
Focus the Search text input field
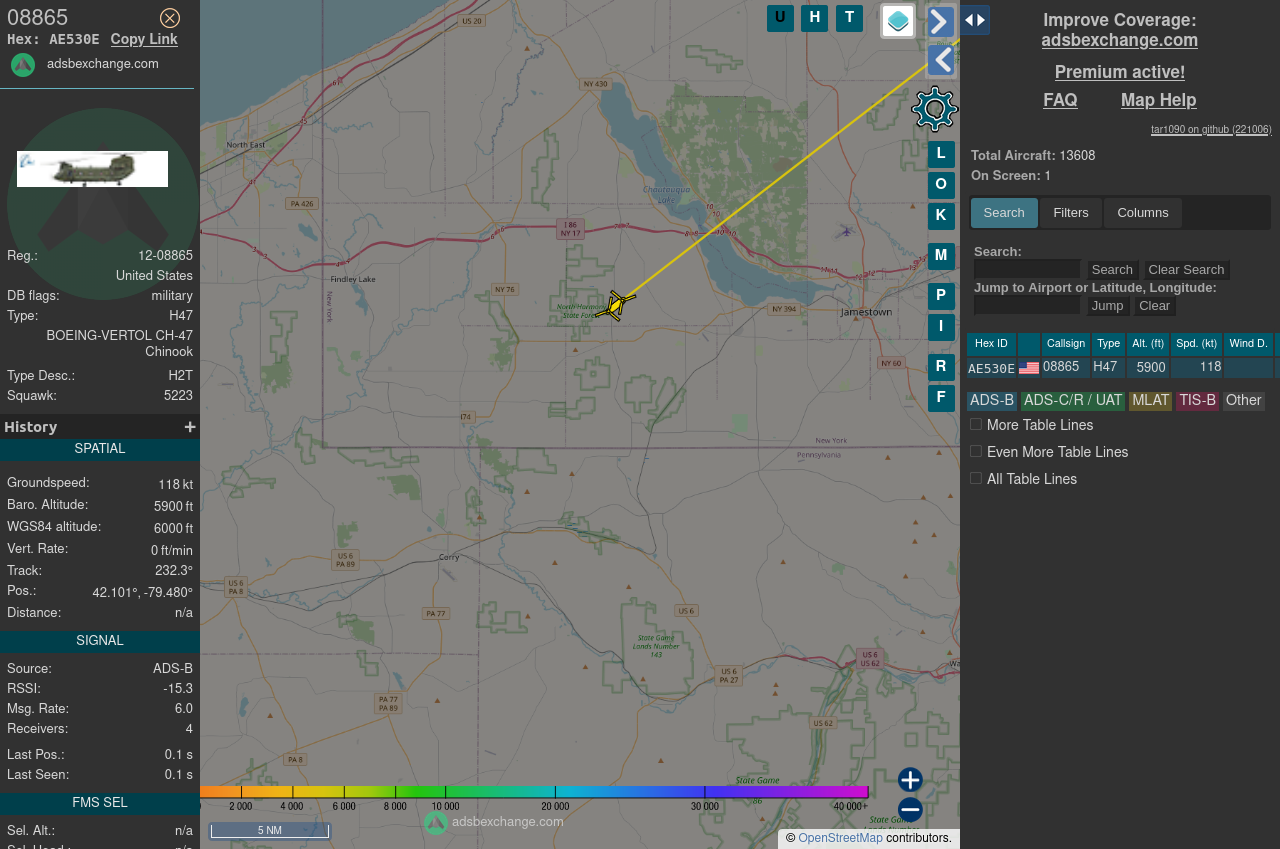pyautogui.click(x=1027, y=269)
